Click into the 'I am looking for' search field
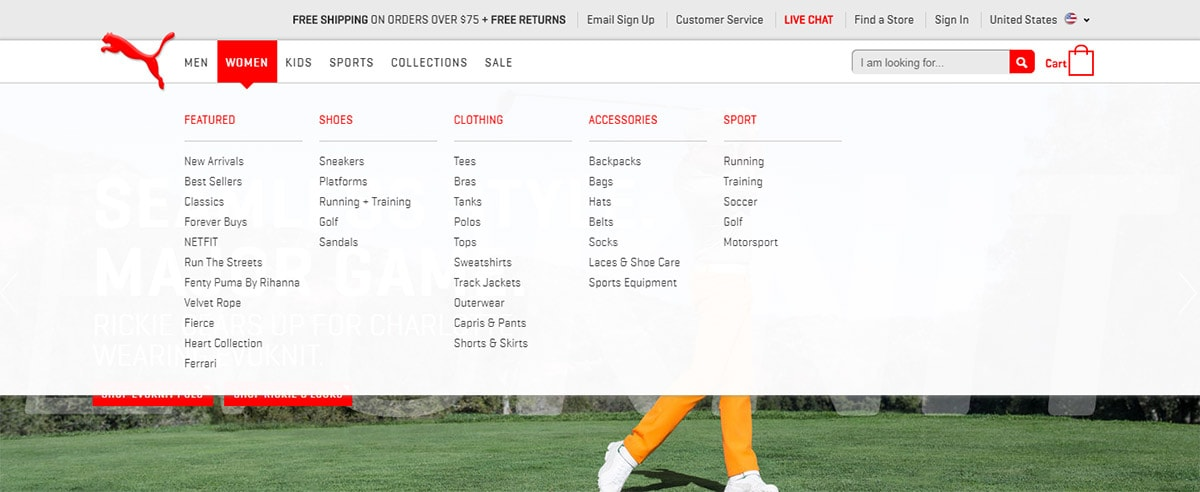 pyautogui.click(x=930, y=63)
